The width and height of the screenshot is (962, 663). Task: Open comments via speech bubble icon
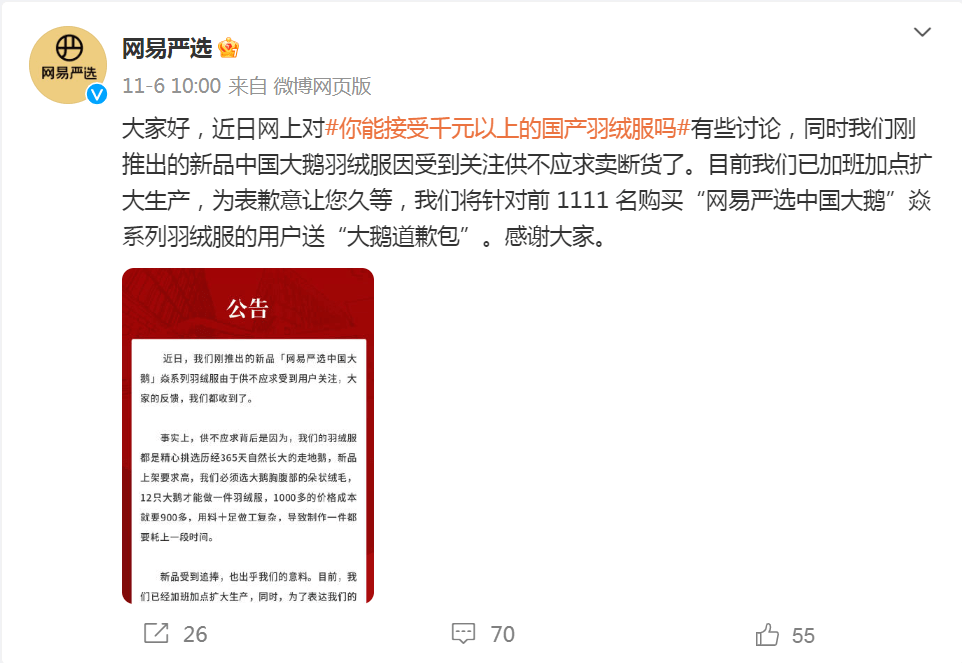click(x=463, y=634)
